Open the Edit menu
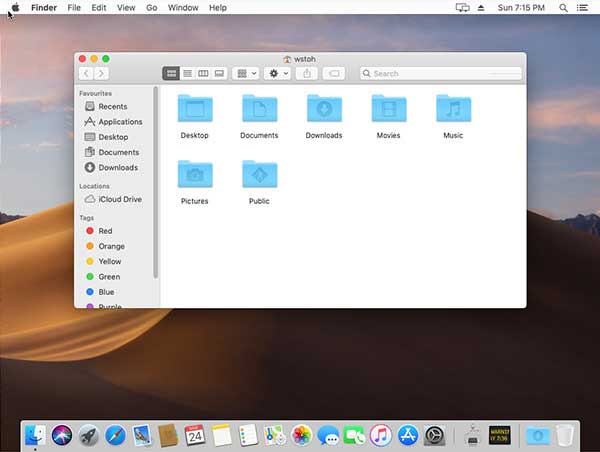This screenshot has height=452, width=600. (x=99, y=7)
